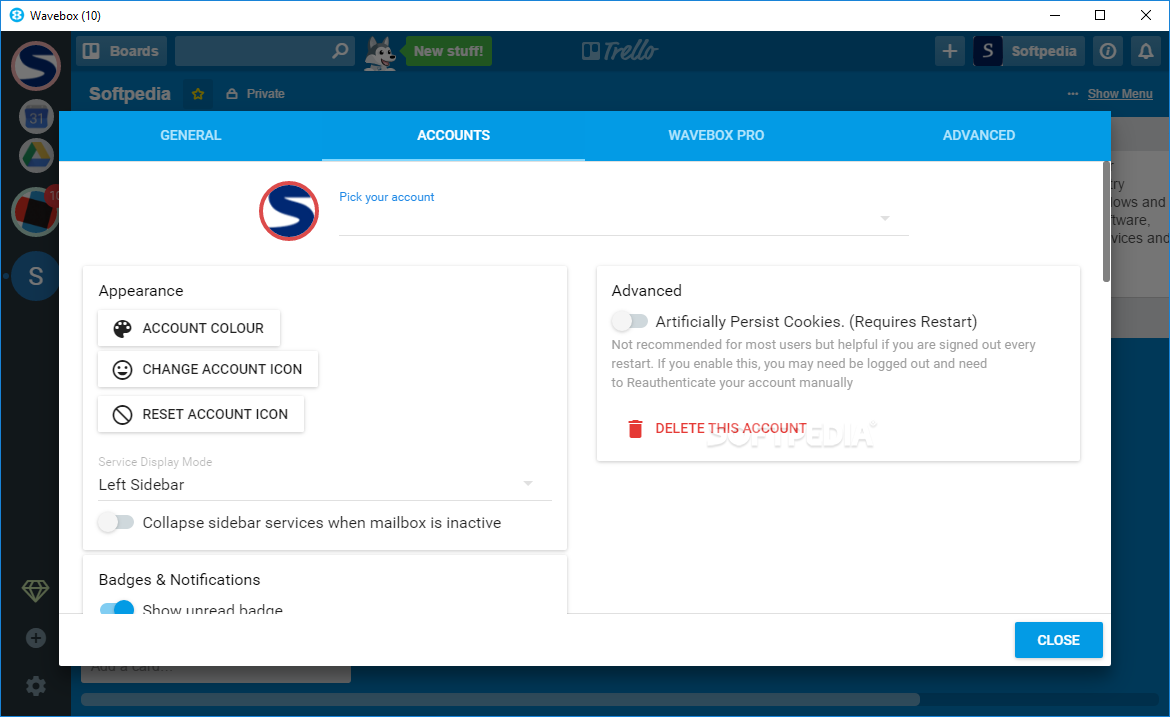This screenshot has width=1170, height=717.
Task: Open Trello notifications bell
Action: [x=1145, y=51]
